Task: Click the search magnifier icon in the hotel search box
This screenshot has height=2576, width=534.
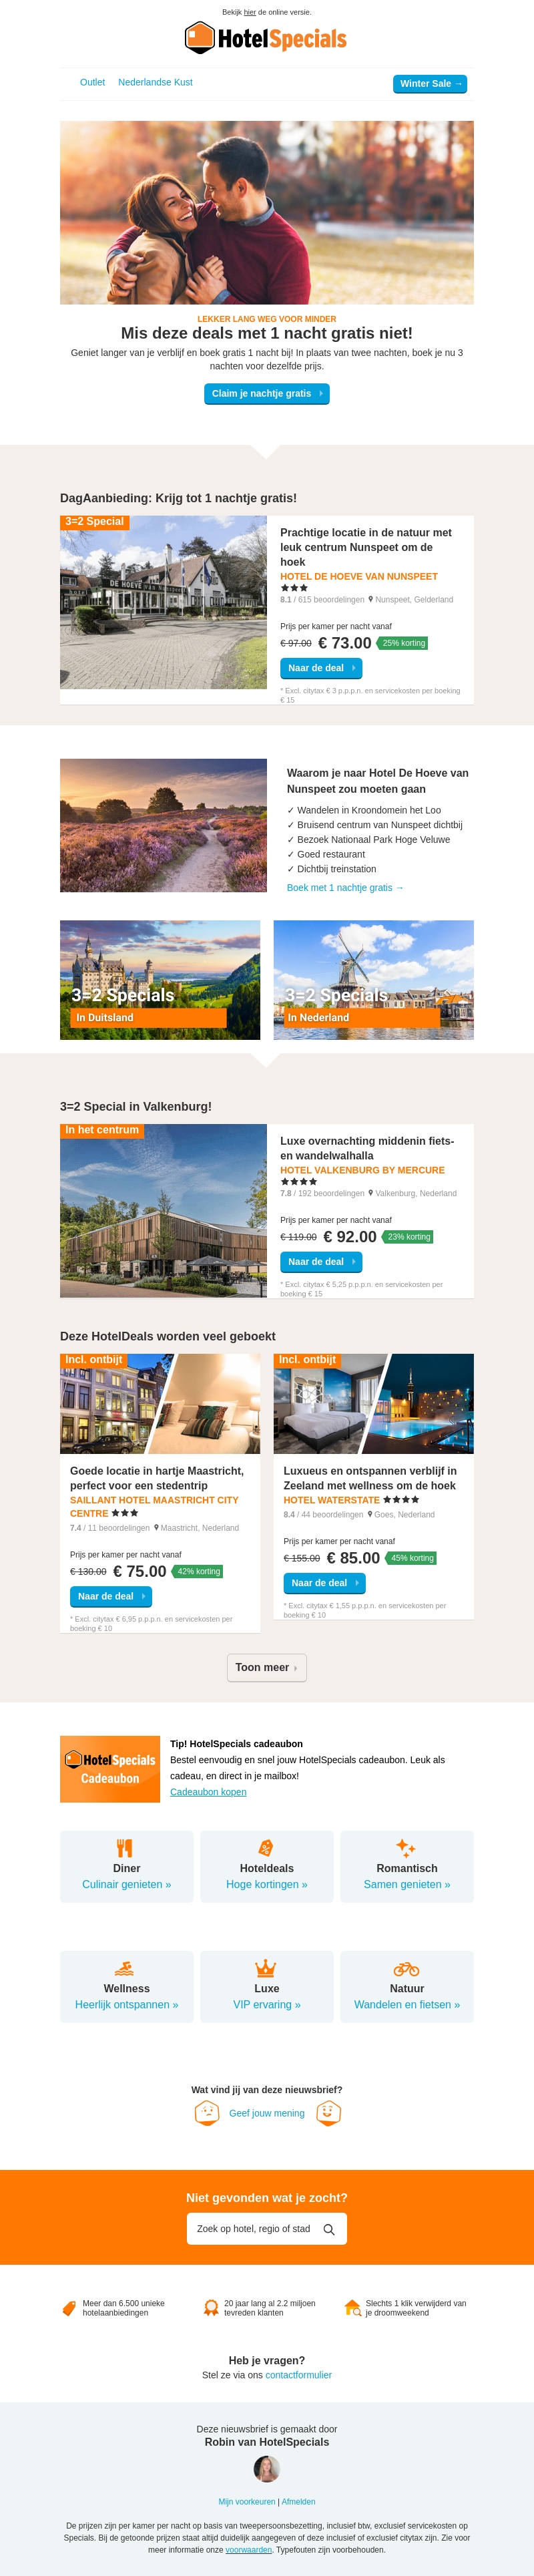Action: click(329, 2229)
